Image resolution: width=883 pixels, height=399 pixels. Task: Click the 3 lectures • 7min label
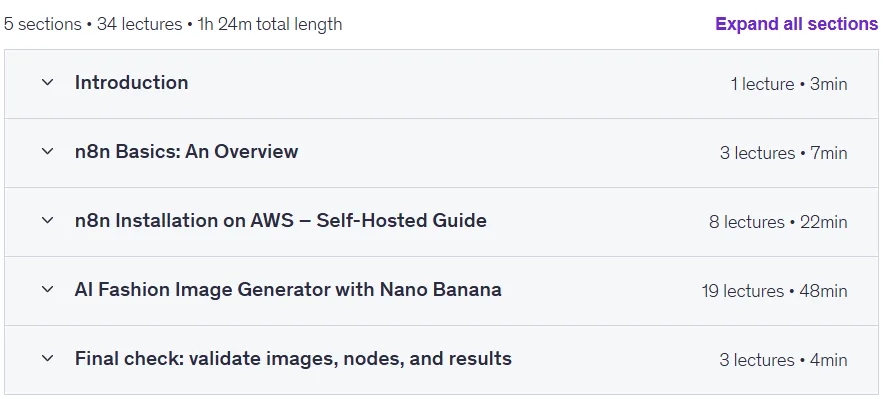point(783,153)
